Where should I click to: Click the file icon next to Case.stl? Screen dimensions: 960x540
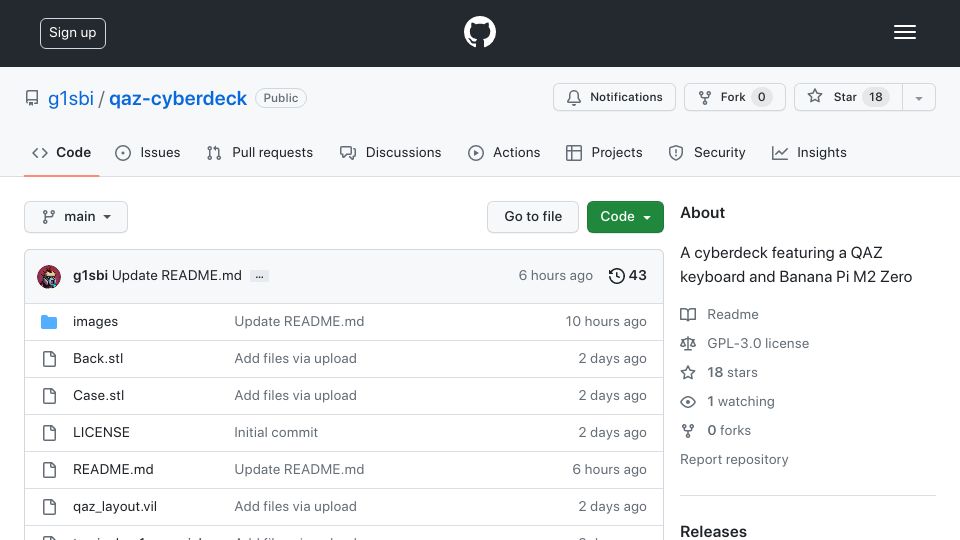(49, 396)
